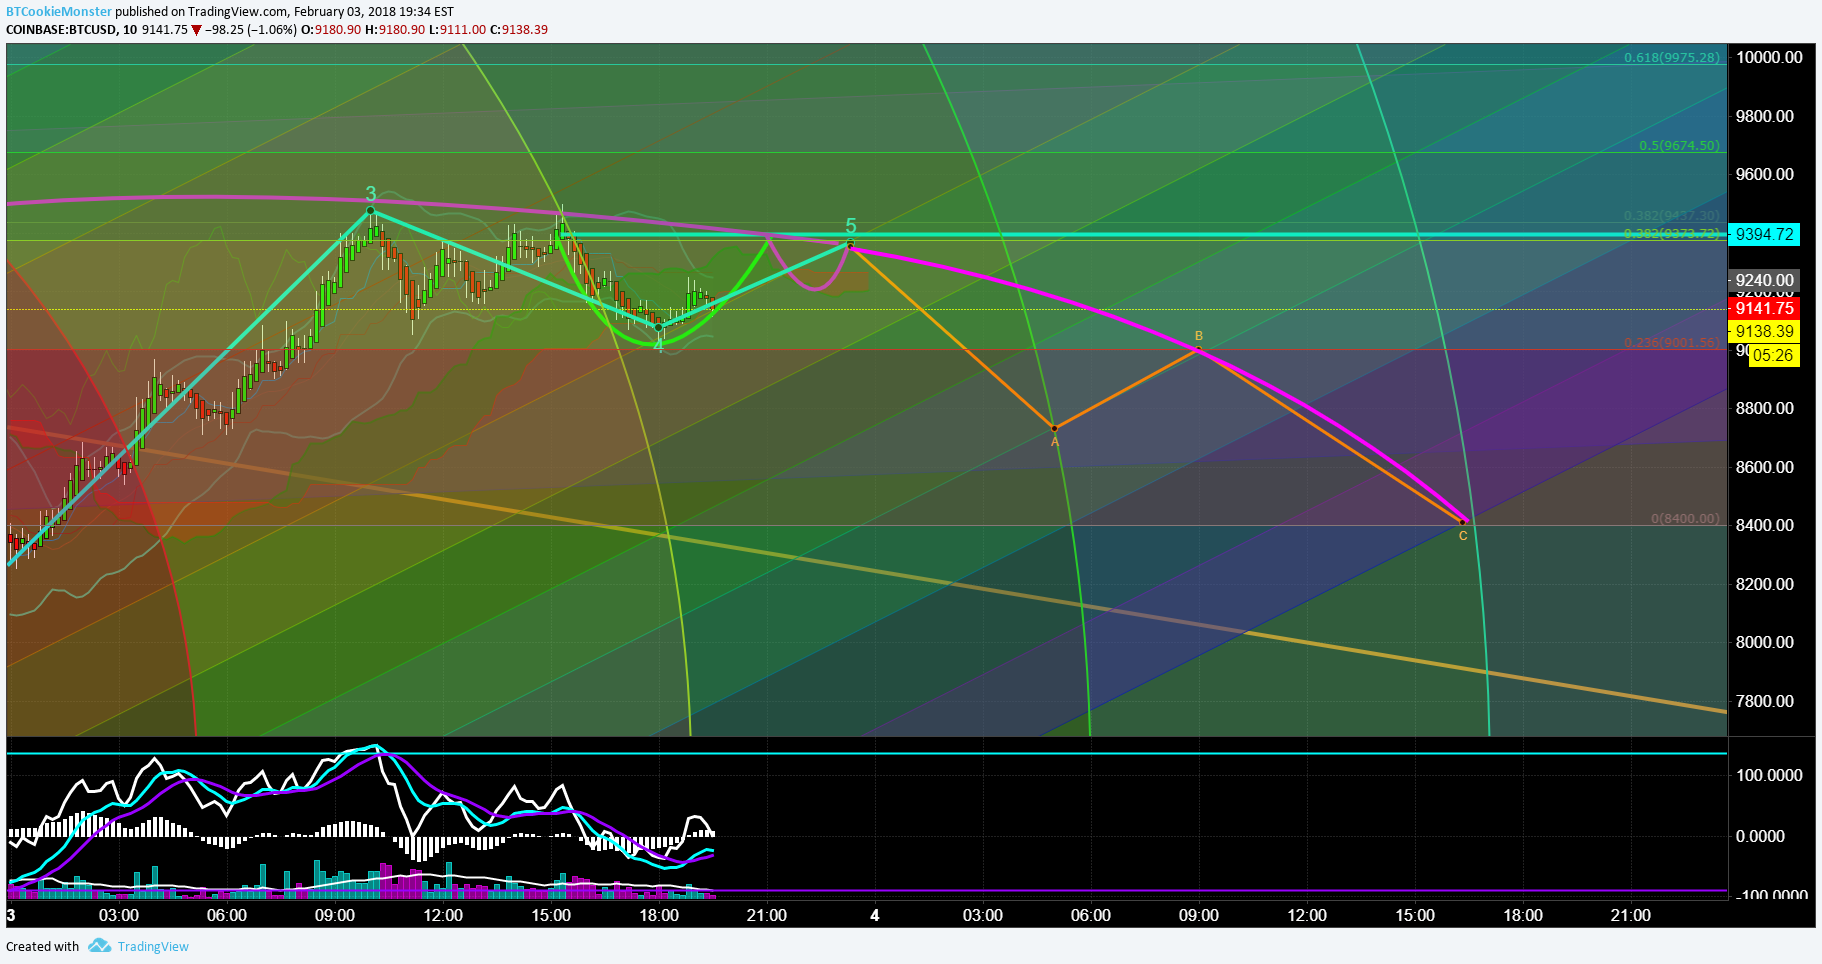
Task: Click the cyan 9394.72 price label
Action: 1764,234
